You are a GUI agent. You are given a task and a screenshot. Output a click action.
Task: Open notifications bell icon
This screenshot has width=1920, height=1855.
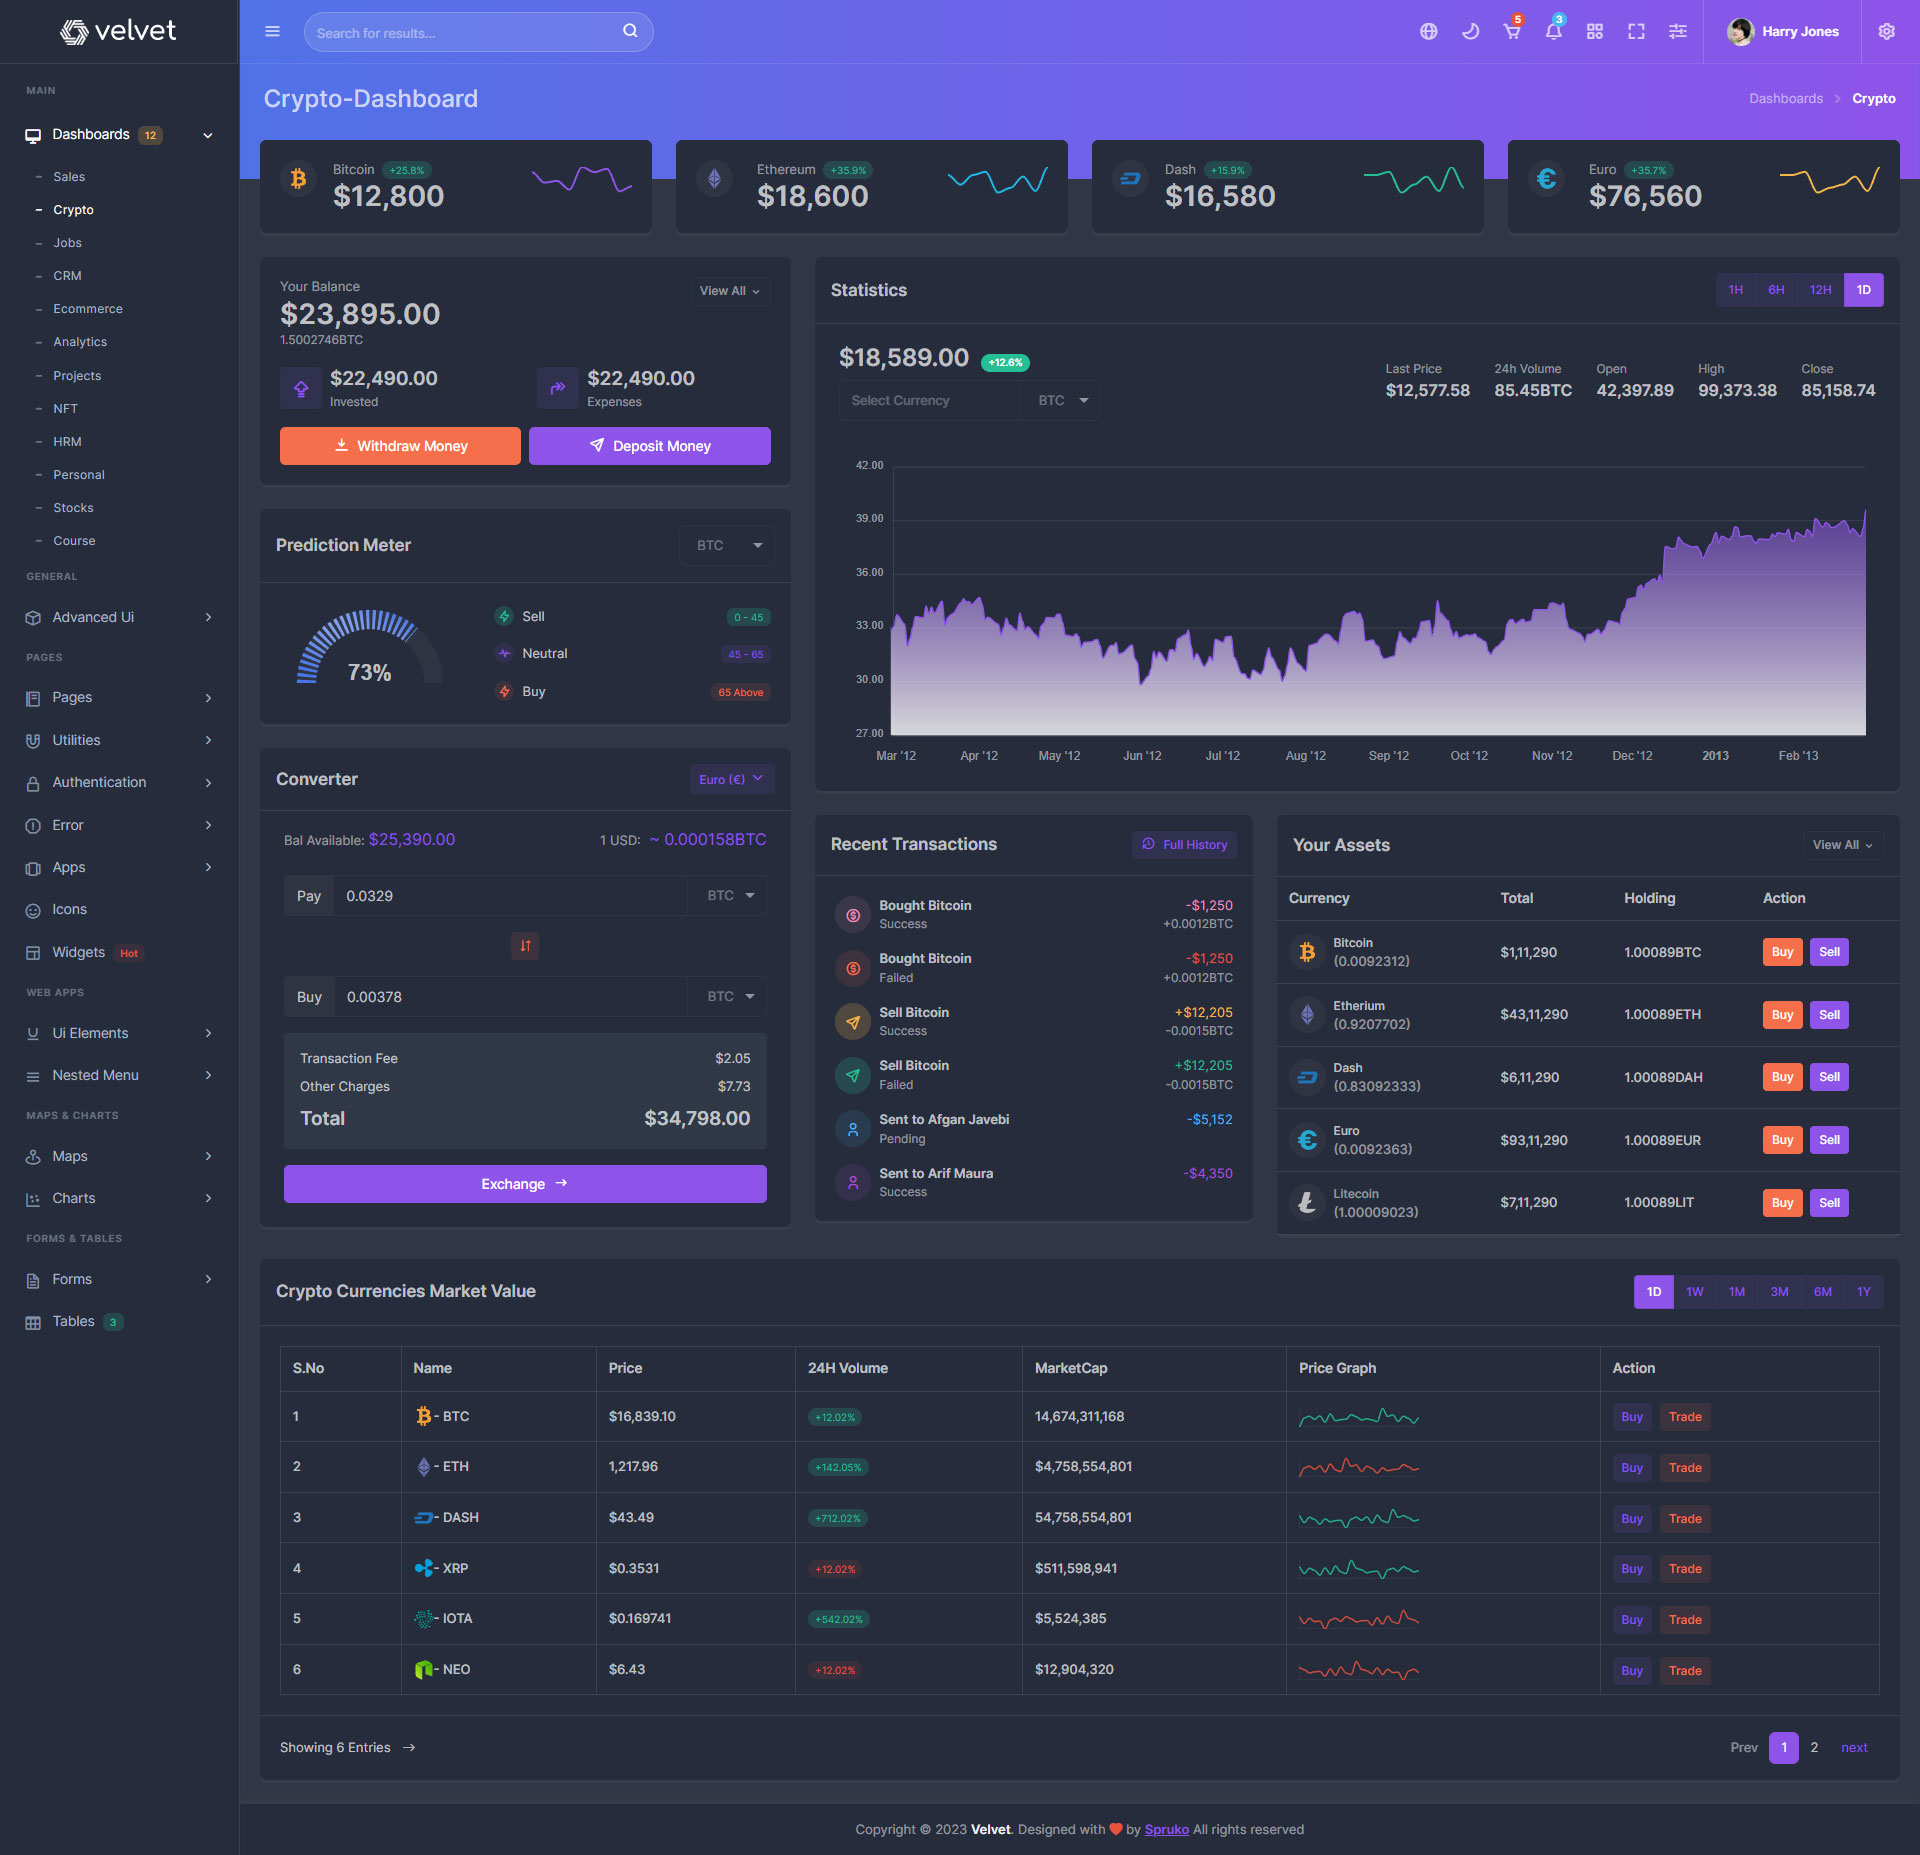click(x=1553, y=32)
